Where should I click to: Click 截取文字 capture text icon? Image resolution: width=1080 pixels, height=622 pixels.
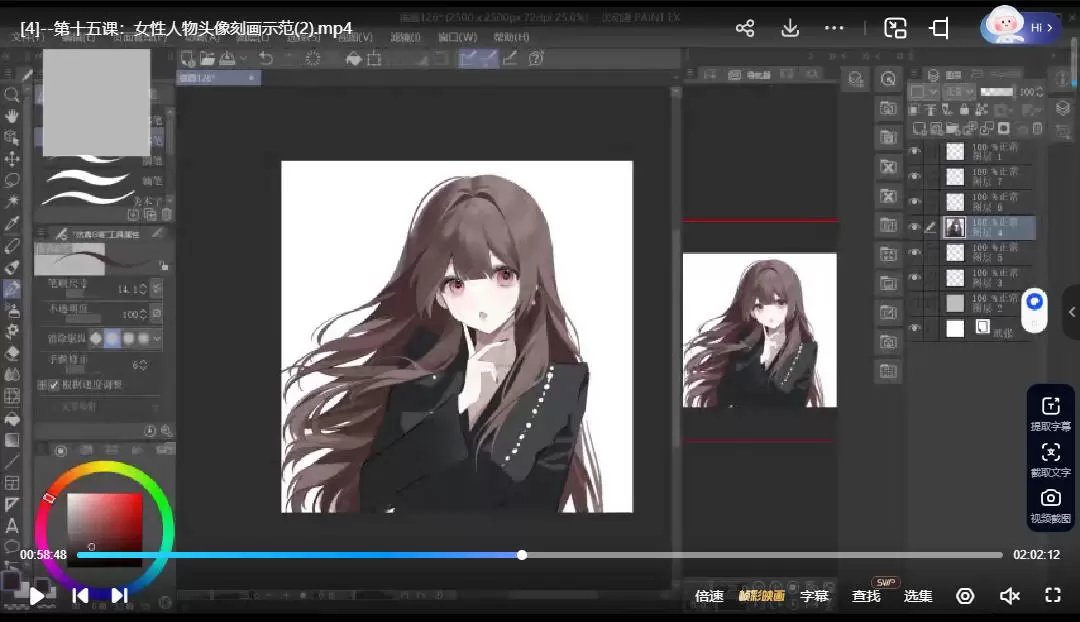point(1050,459)
